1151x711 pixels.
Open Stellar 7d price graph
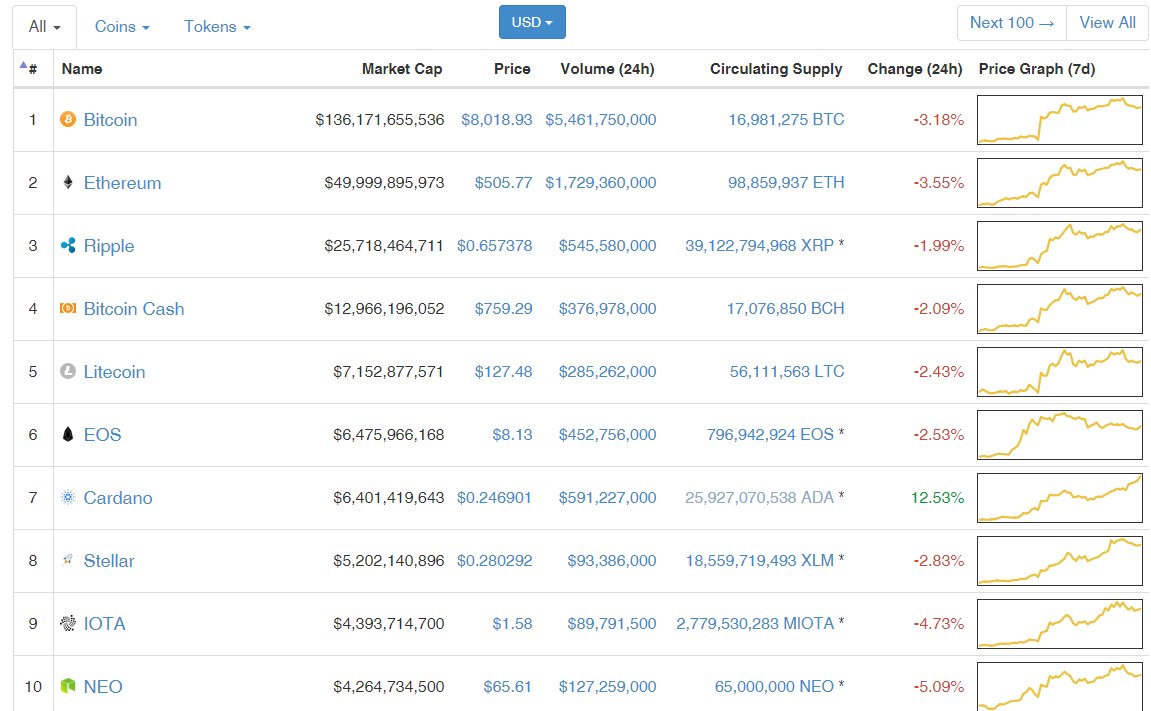[1059, 561]
